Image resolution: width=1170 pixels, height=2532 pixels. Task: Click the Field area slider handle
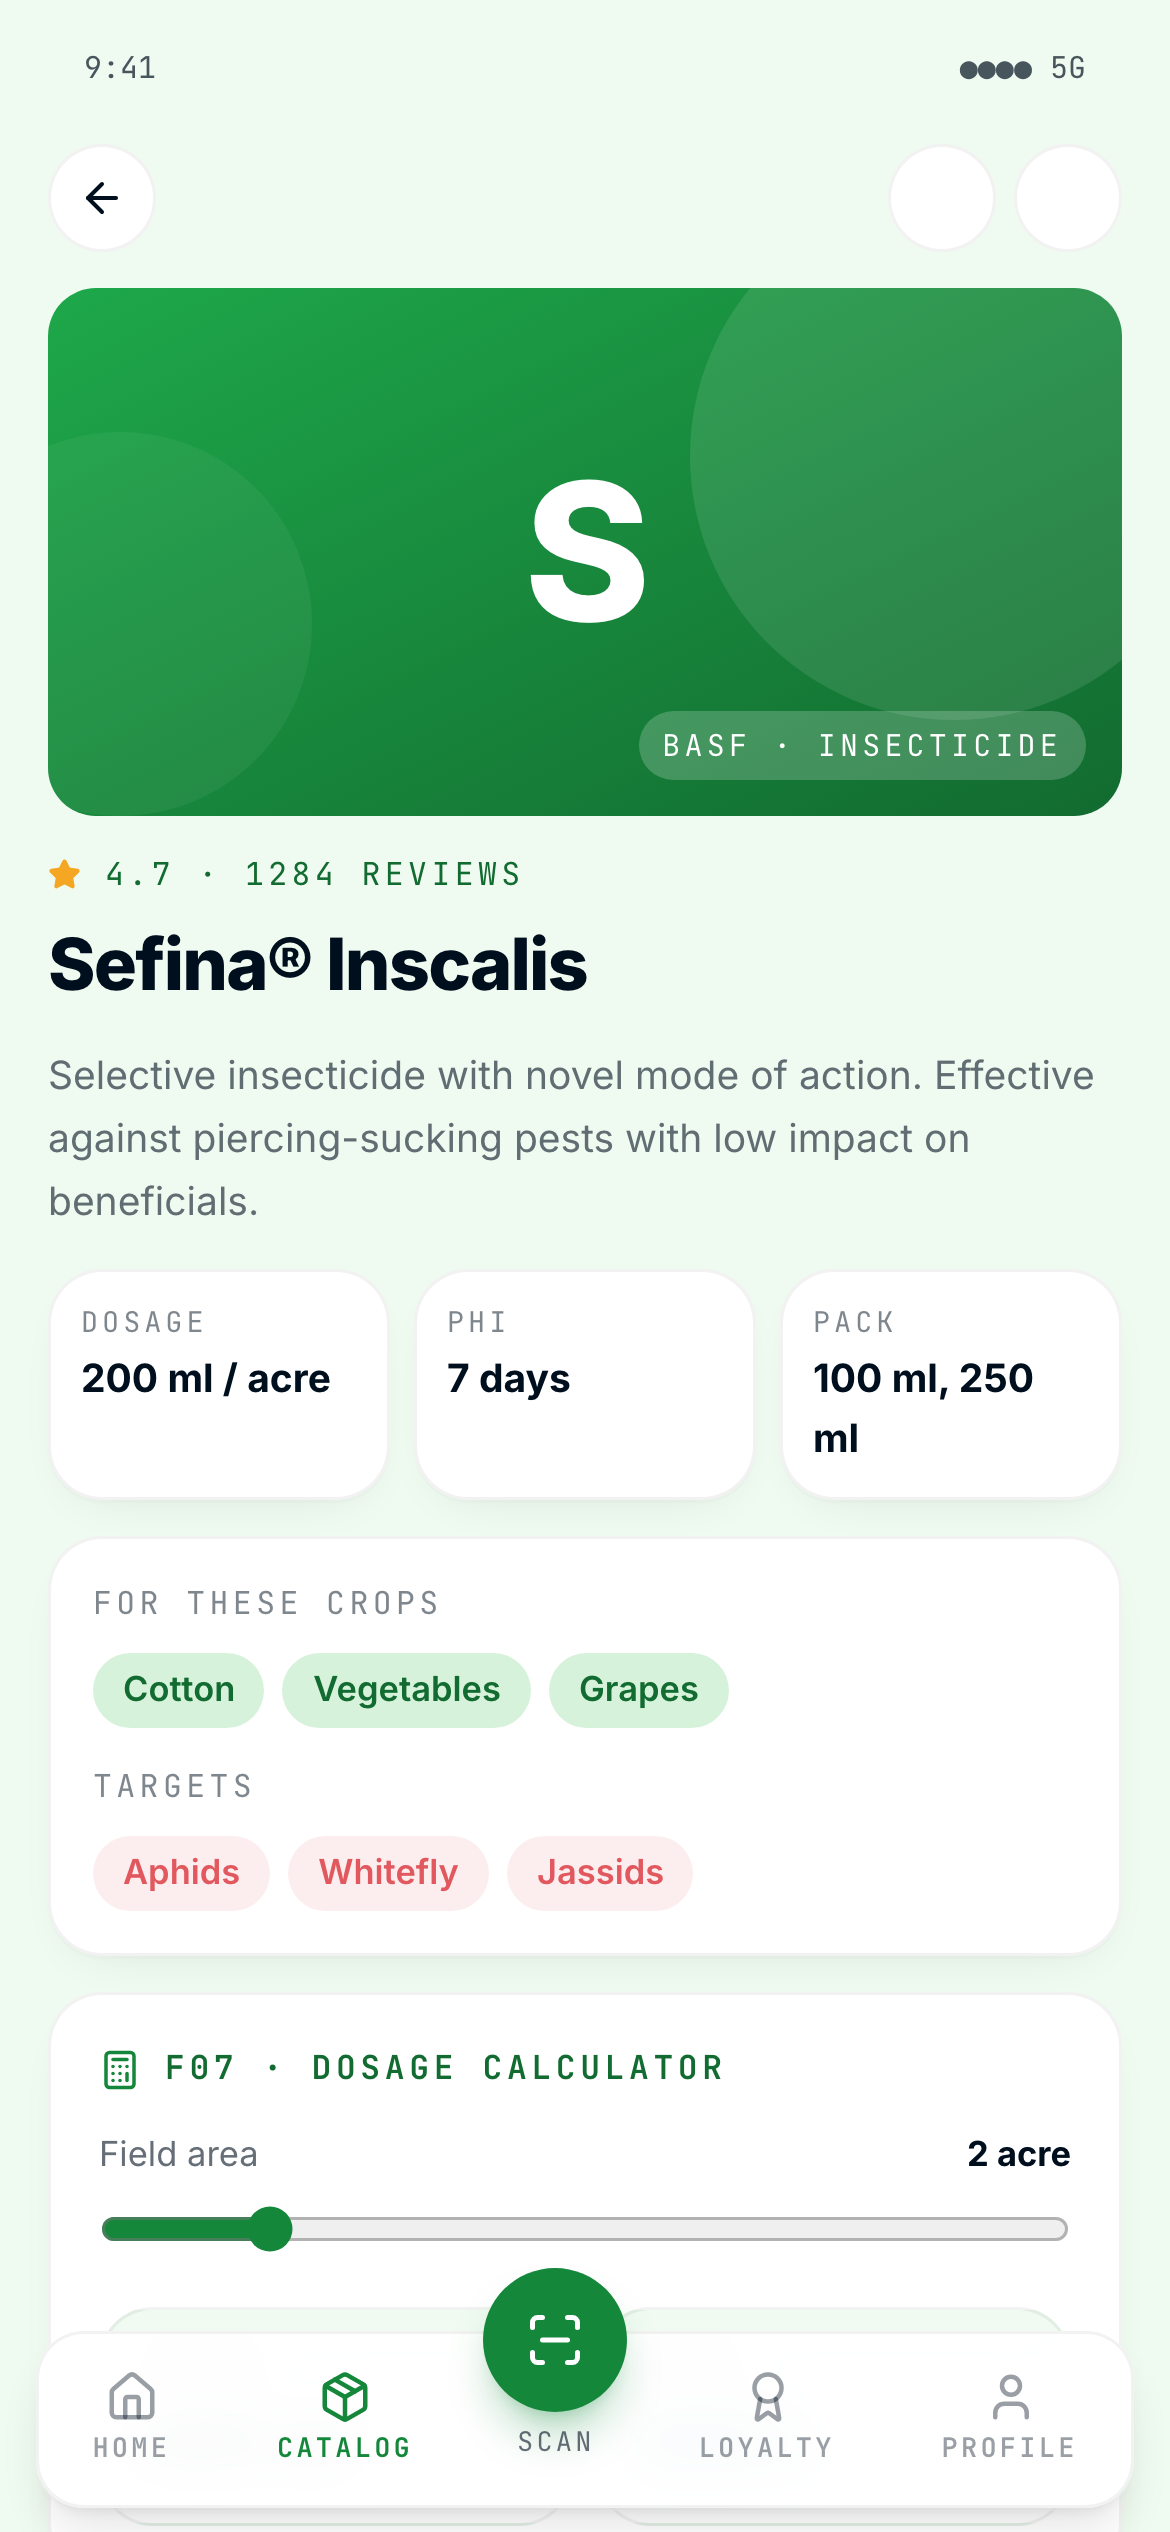tap(270, 2229)
